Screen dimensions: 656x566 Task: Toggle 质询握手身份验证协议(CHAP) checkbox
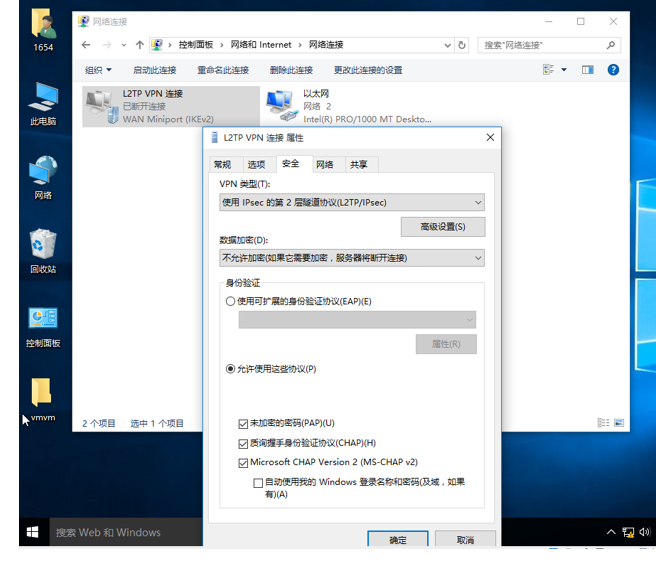coord(243,443)
